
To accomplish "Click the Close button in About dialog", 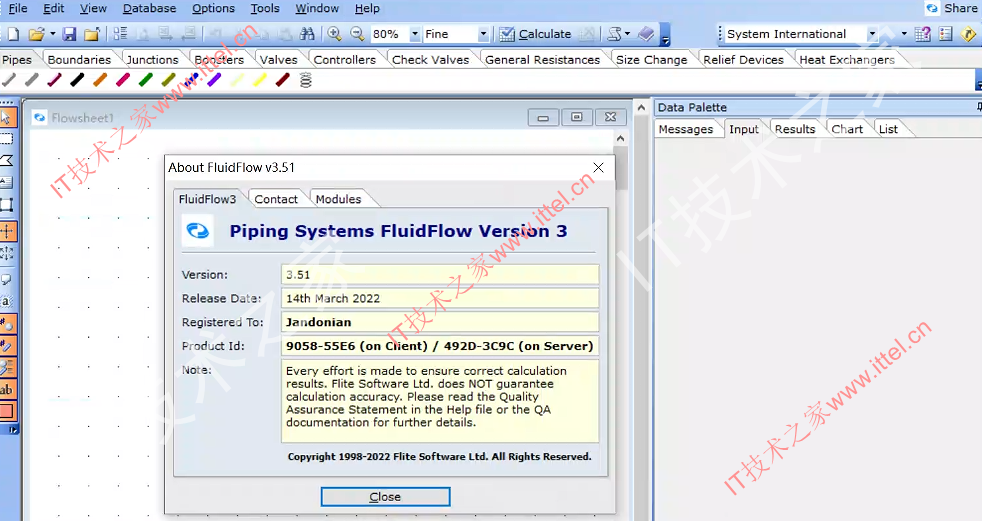I will (385, 497).
